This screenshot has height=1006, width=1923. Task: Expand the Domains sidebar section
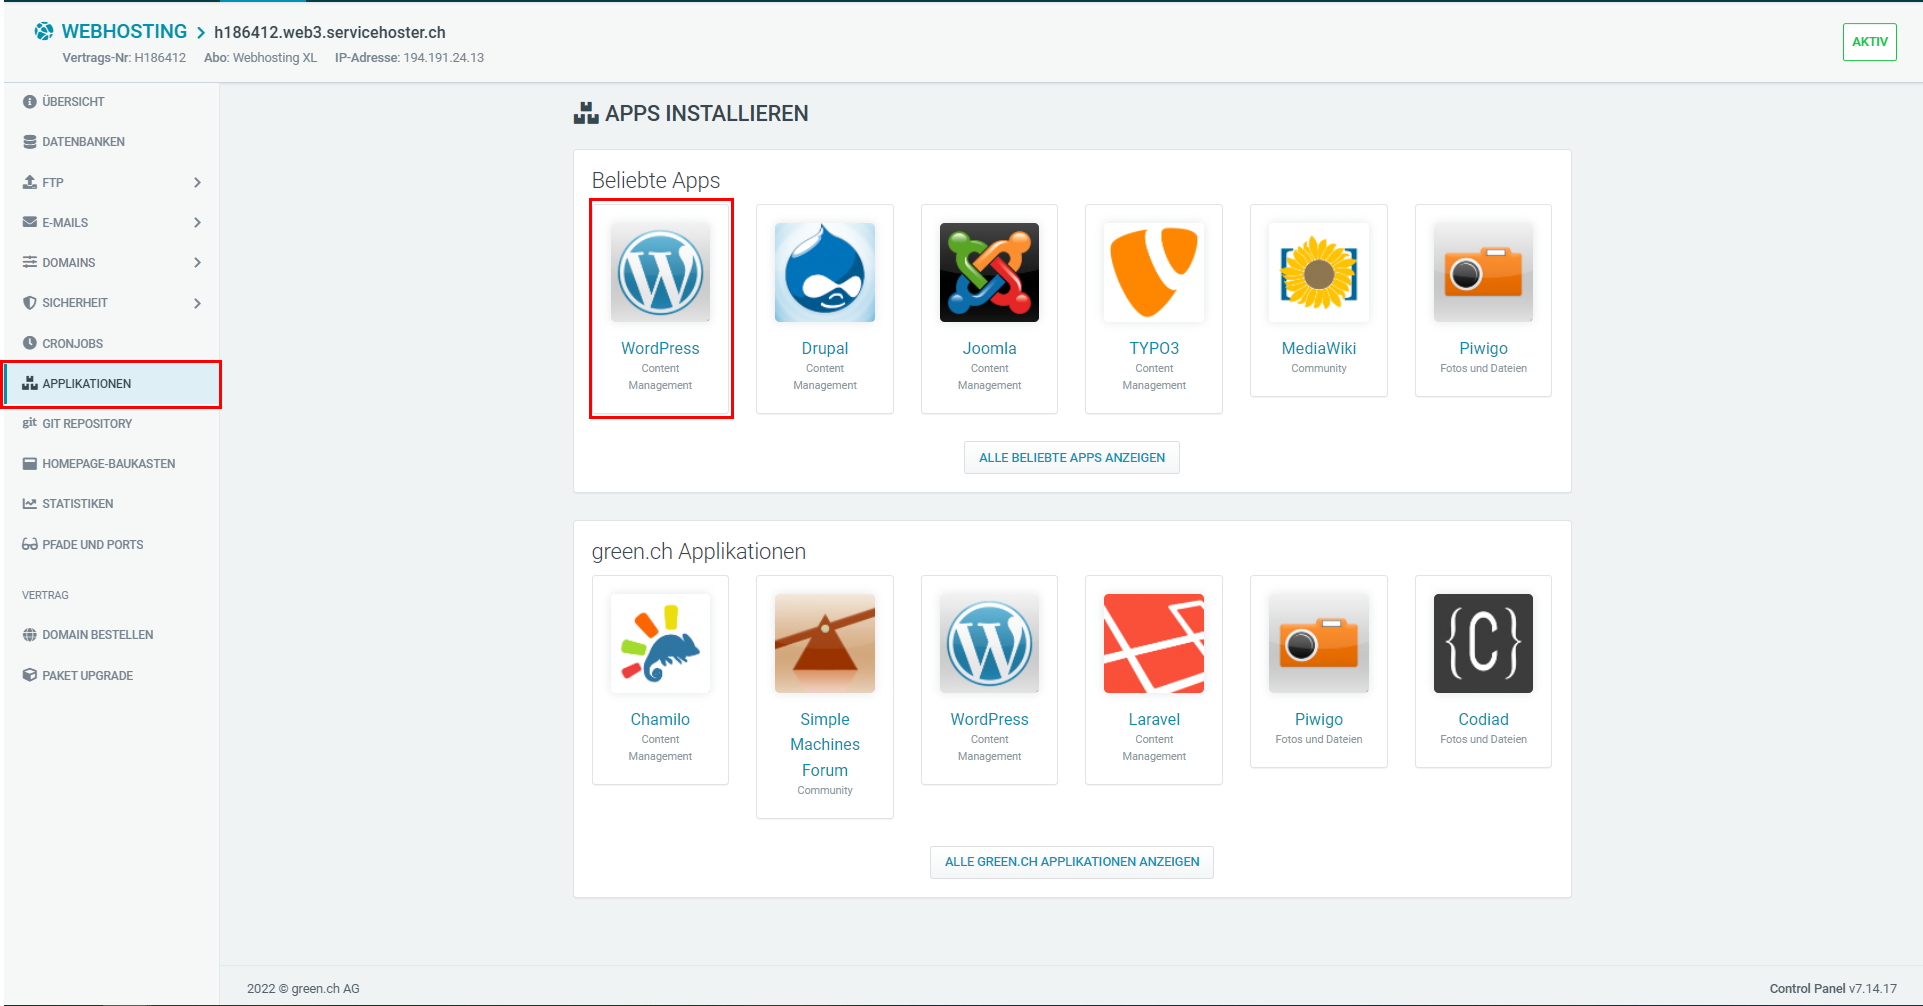pyautogui.click(x=110, y=262)
